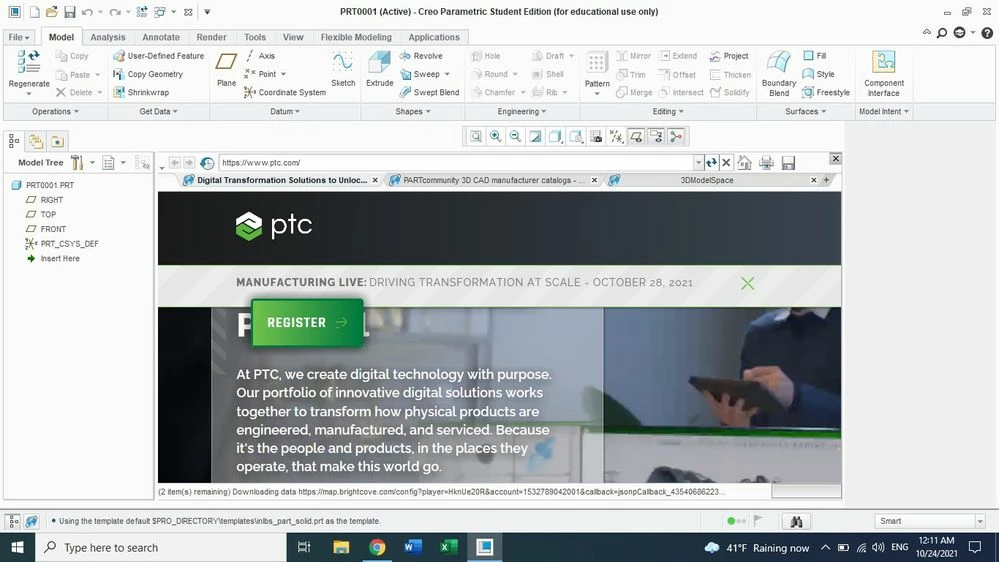Expand the Shapes group menu
999x562 pixels.
pos(413,112)
